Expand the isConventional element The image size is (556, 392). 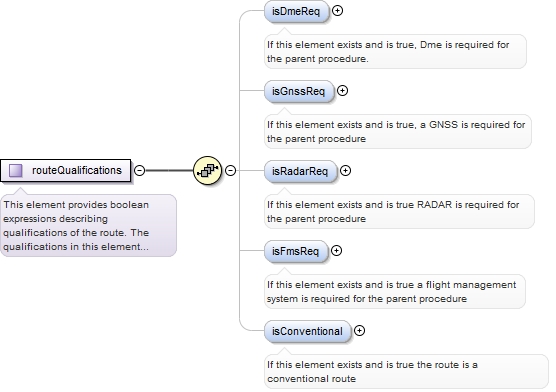pos(360,331)
